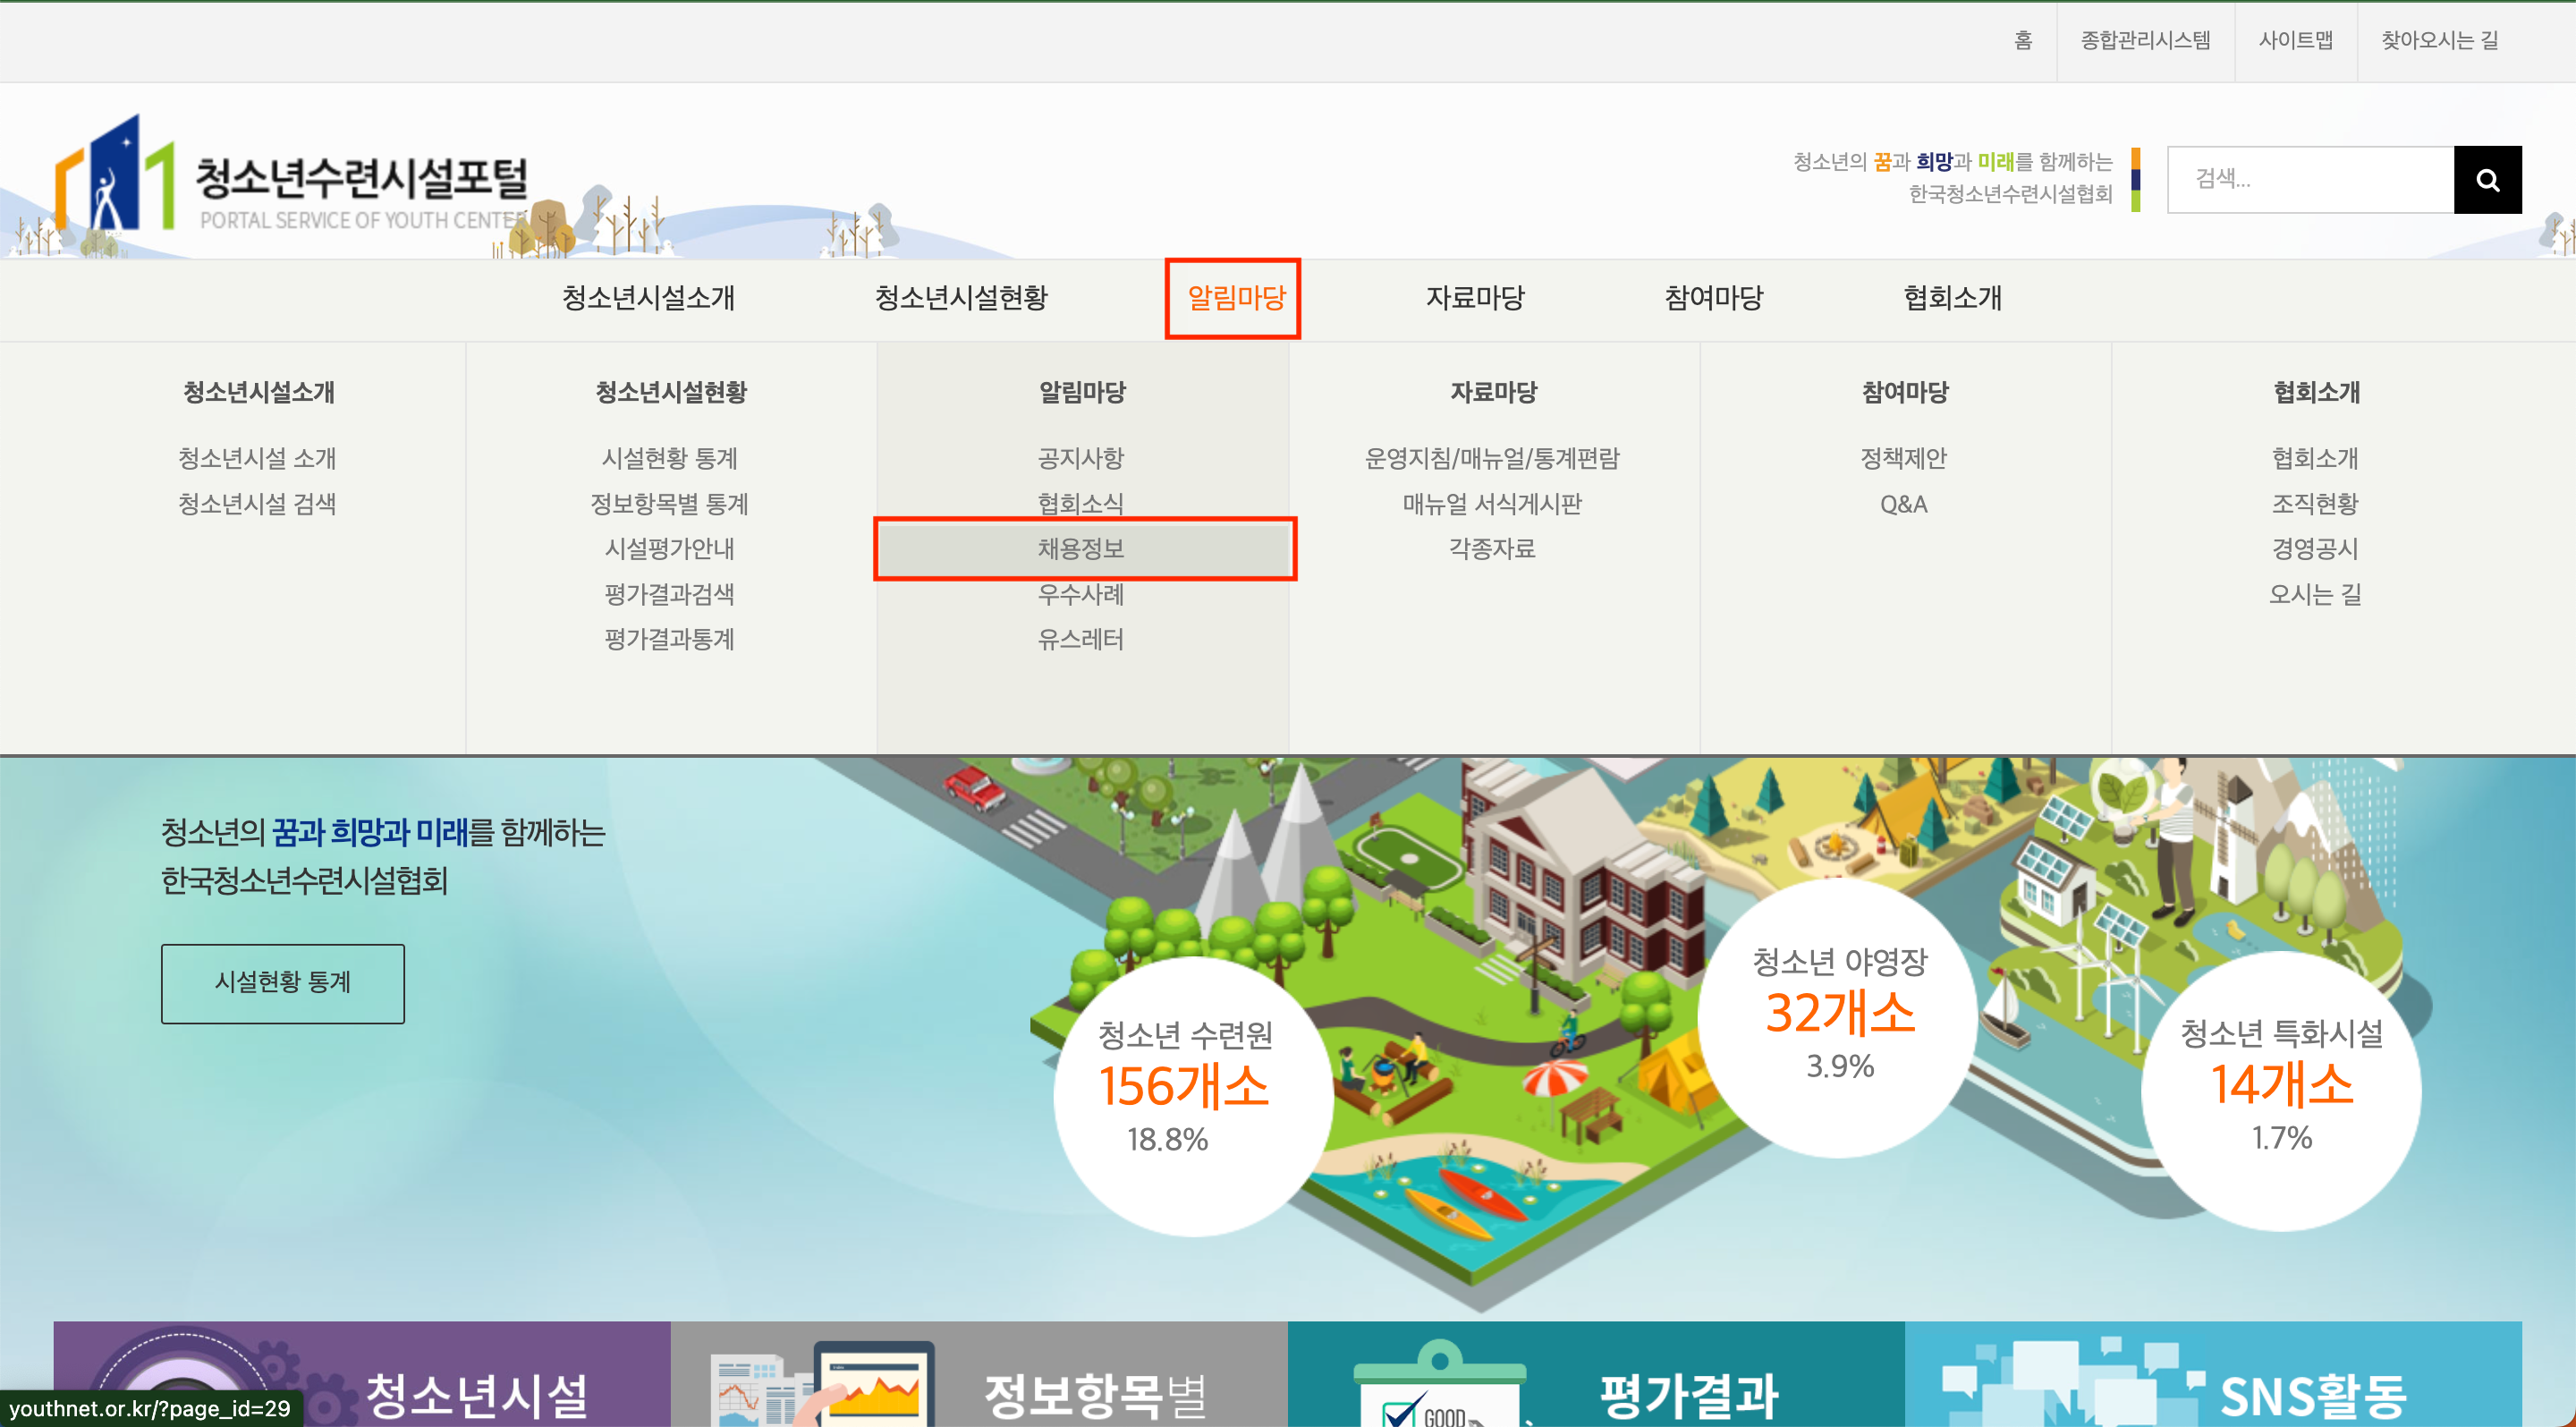
Task: Click the 청소년 수련원 156개소 circle
Action: pyautogui.click(x=1187, y=1090)
